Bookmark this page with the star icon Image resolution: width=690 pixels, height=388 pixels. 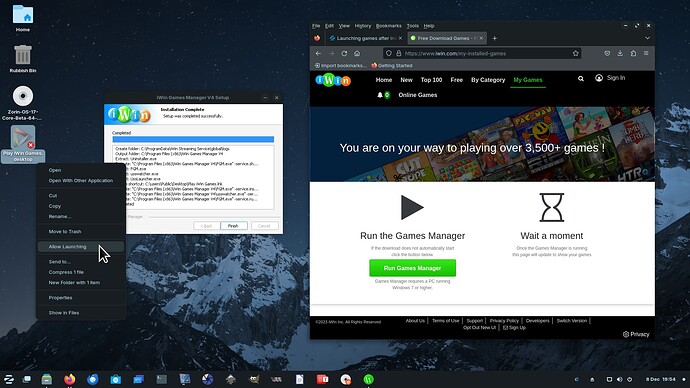pyautogui.click(x=576, y=53)
